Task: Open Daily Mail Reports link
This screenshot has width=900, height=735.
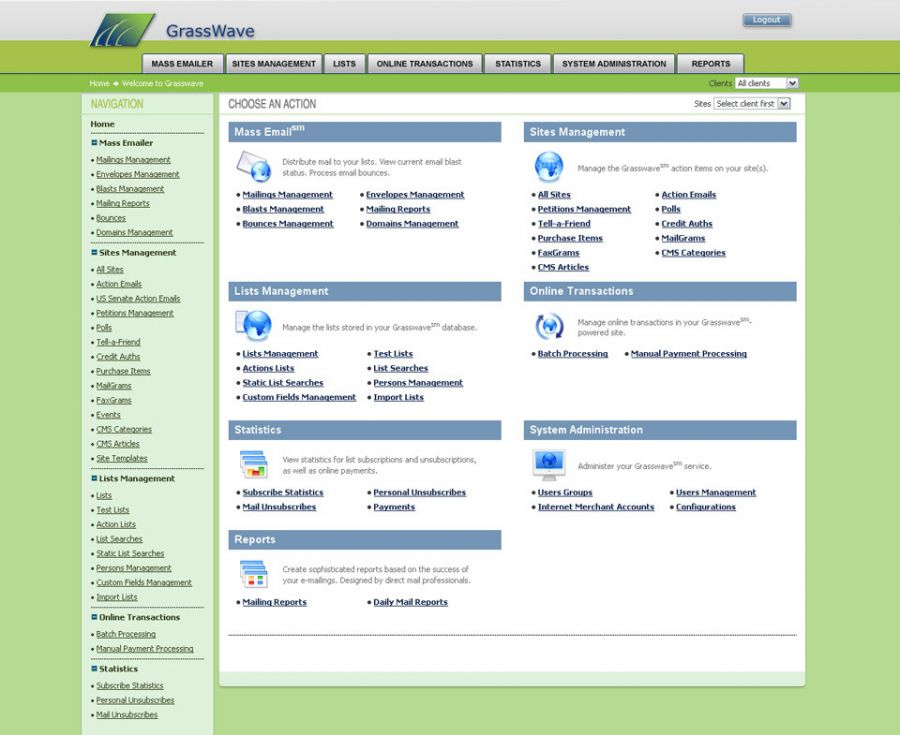Action: coord(410,602)
